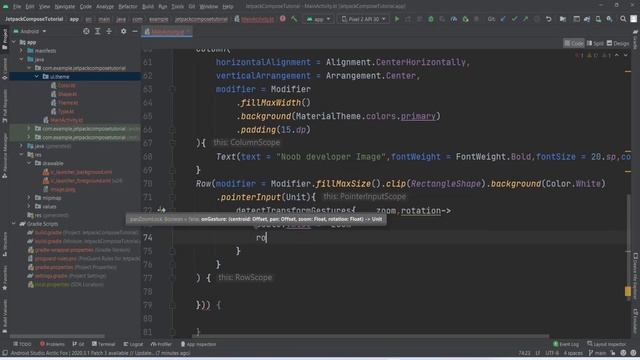640x360 pixels.
Task: Click the Rollback undo arrow icon
Action: (x=549, y=19)
